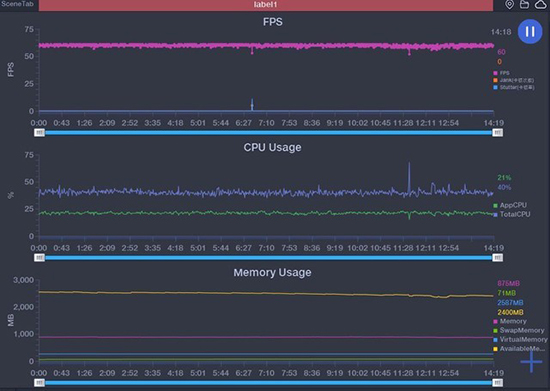Pause the performance recording
Screen dimensions: 550x391
pyautogui.click(x=530, y=32)
